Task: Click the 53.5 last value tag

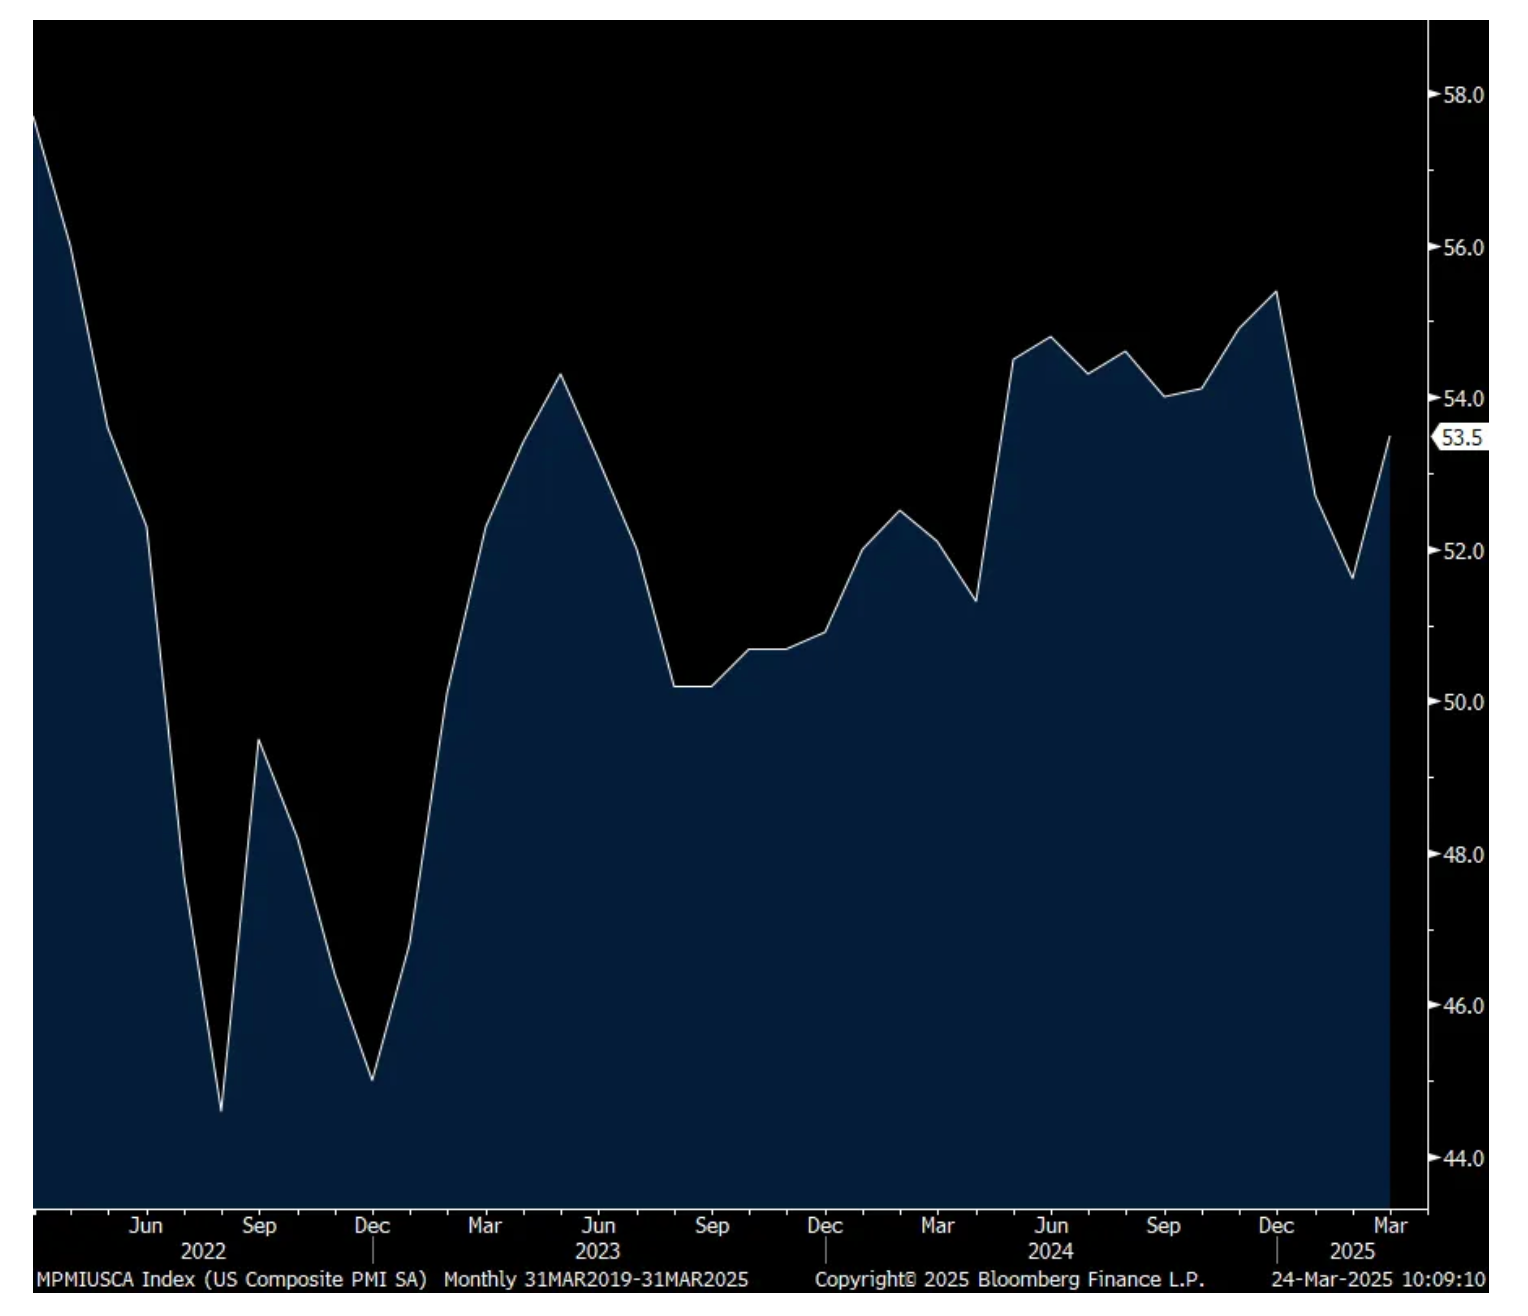Action: click(x=1461, y=438)
